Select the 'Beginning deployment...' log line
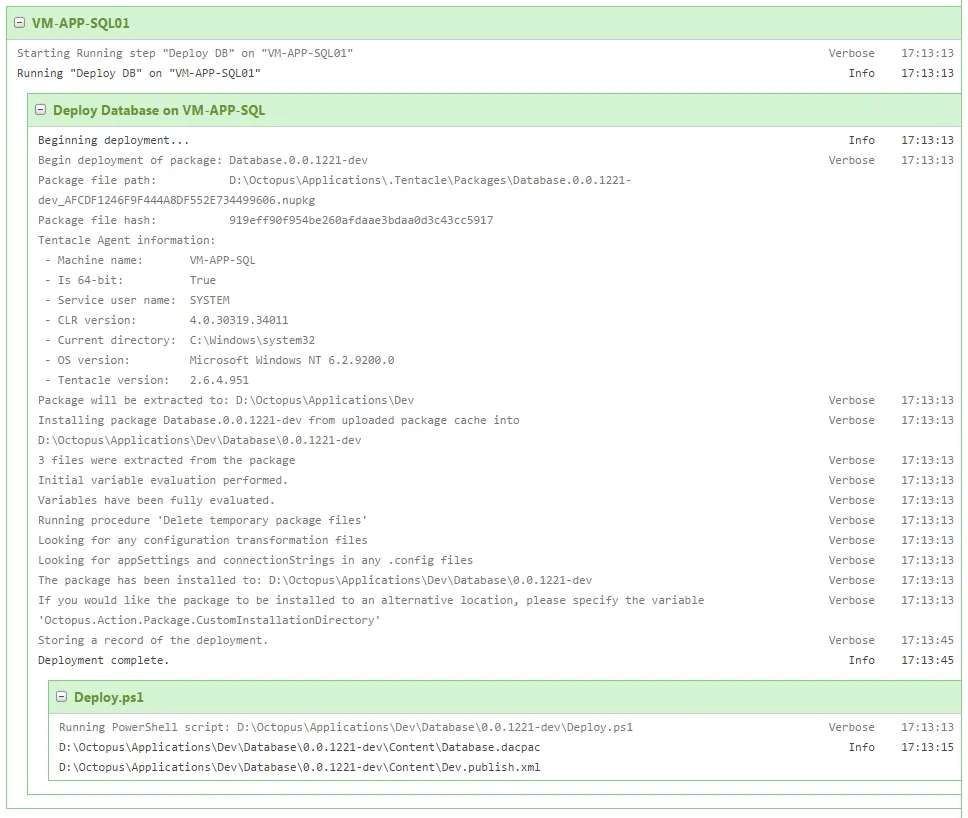 pyautogui.click(x=113, y=140)
